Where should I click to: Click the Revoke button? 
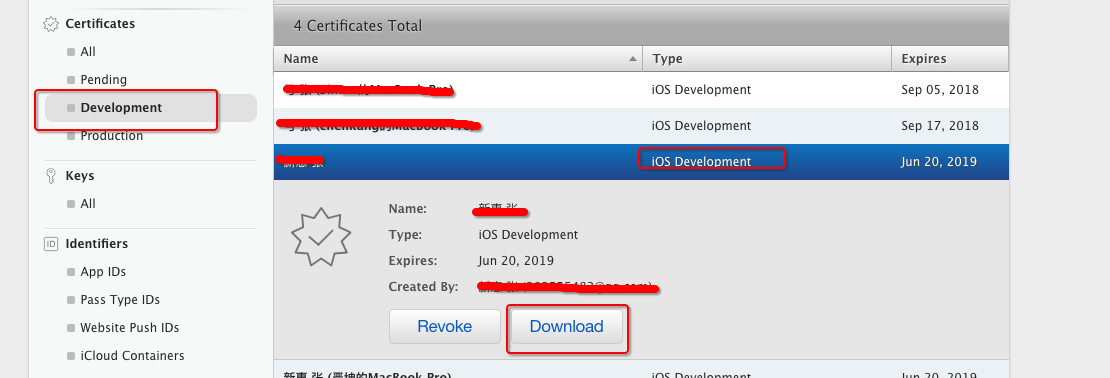pos(445,326)
